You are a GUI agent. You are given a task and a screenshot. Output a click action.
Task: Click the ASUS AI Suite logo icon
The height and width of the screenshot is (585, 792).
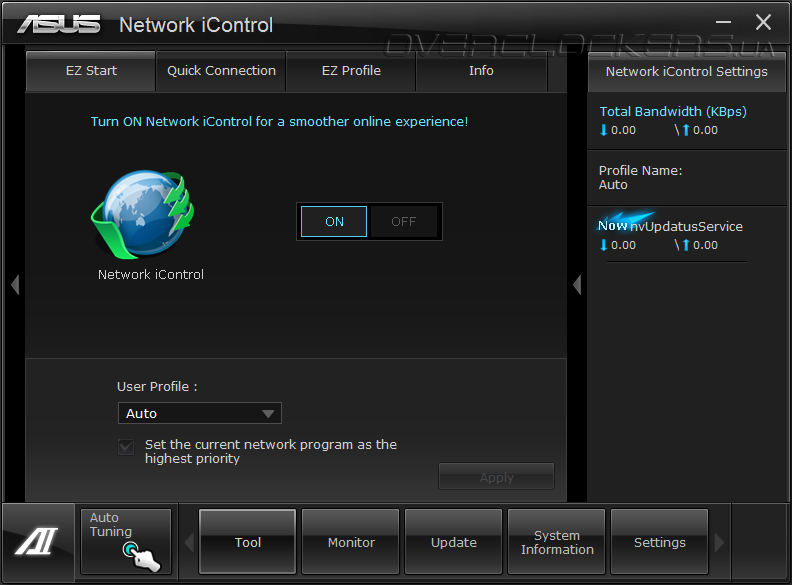36,542
